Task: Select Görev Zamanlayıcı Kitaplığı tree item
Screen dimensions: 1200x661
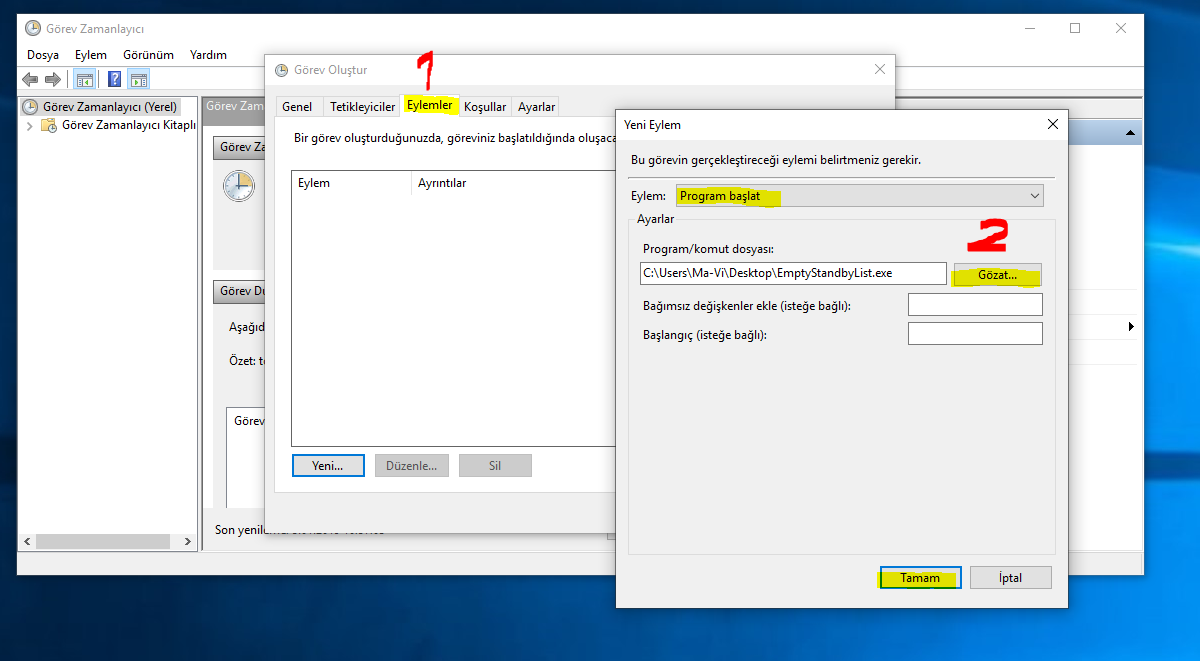Action: tap(128, 125)
